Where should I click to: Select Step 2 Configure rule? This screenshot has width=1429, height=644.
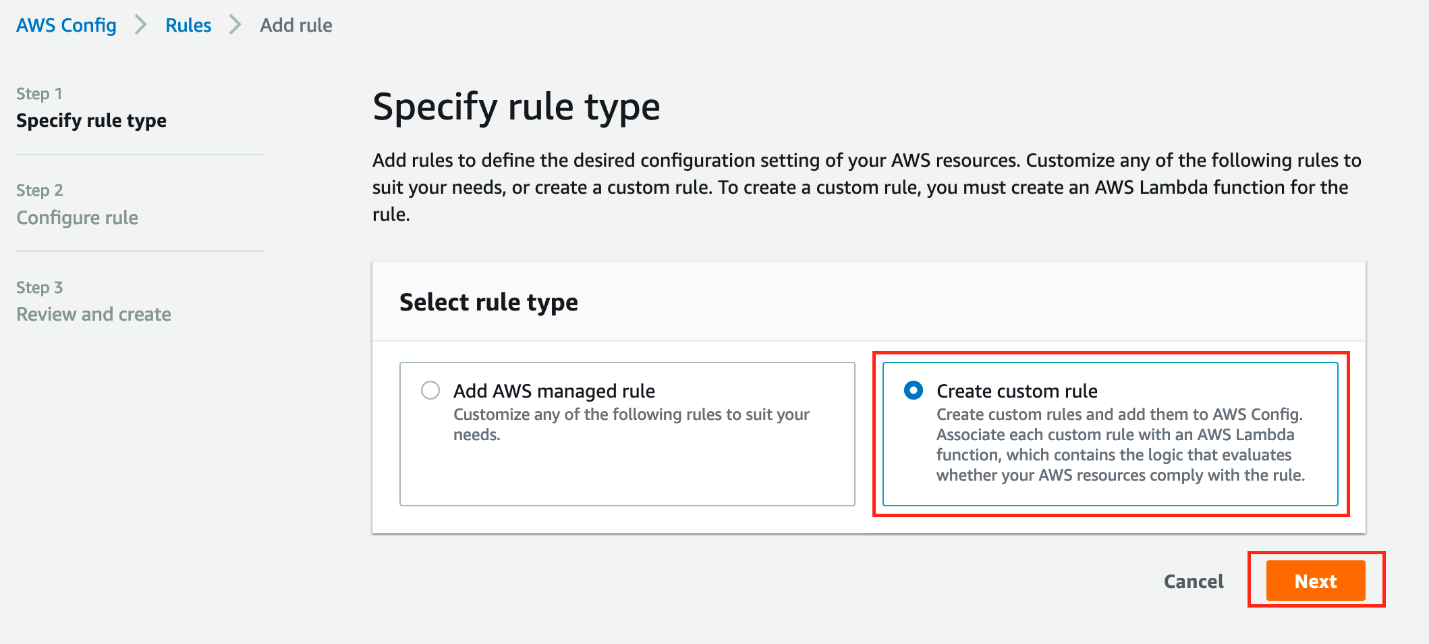pos(77,205)
